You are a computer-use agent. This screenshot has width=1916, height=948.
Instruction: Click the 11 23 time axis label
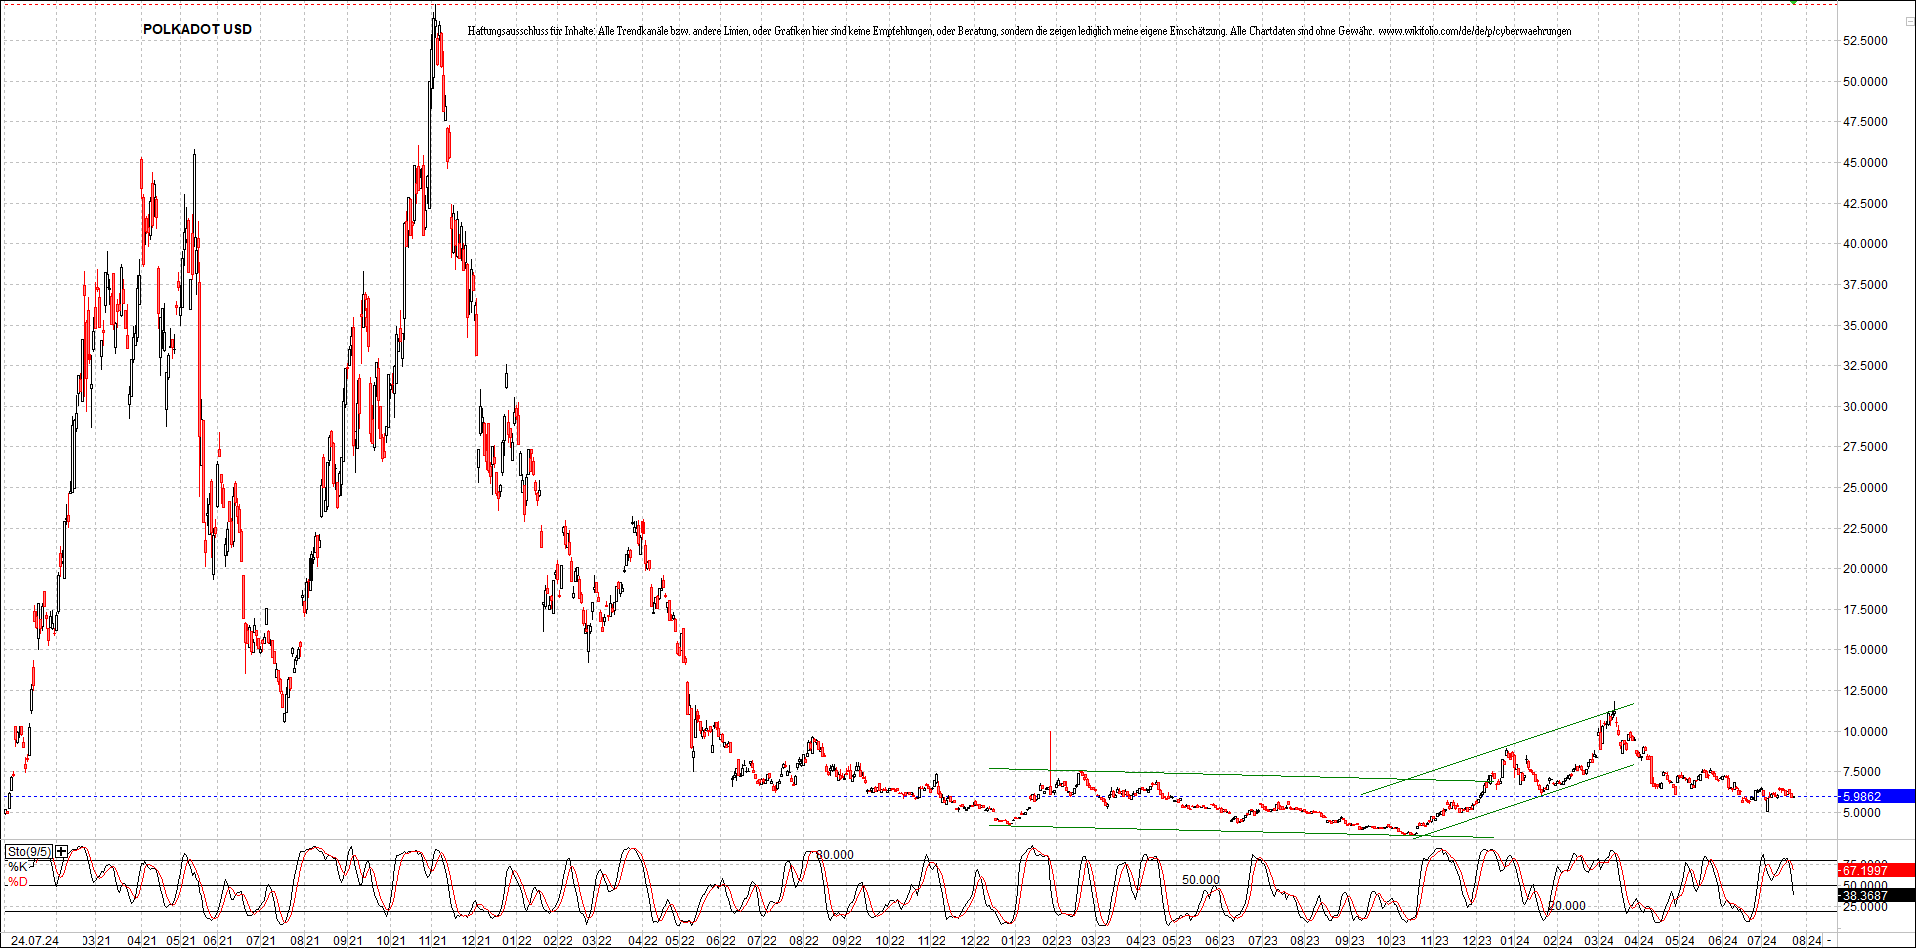pos(1434,941)
